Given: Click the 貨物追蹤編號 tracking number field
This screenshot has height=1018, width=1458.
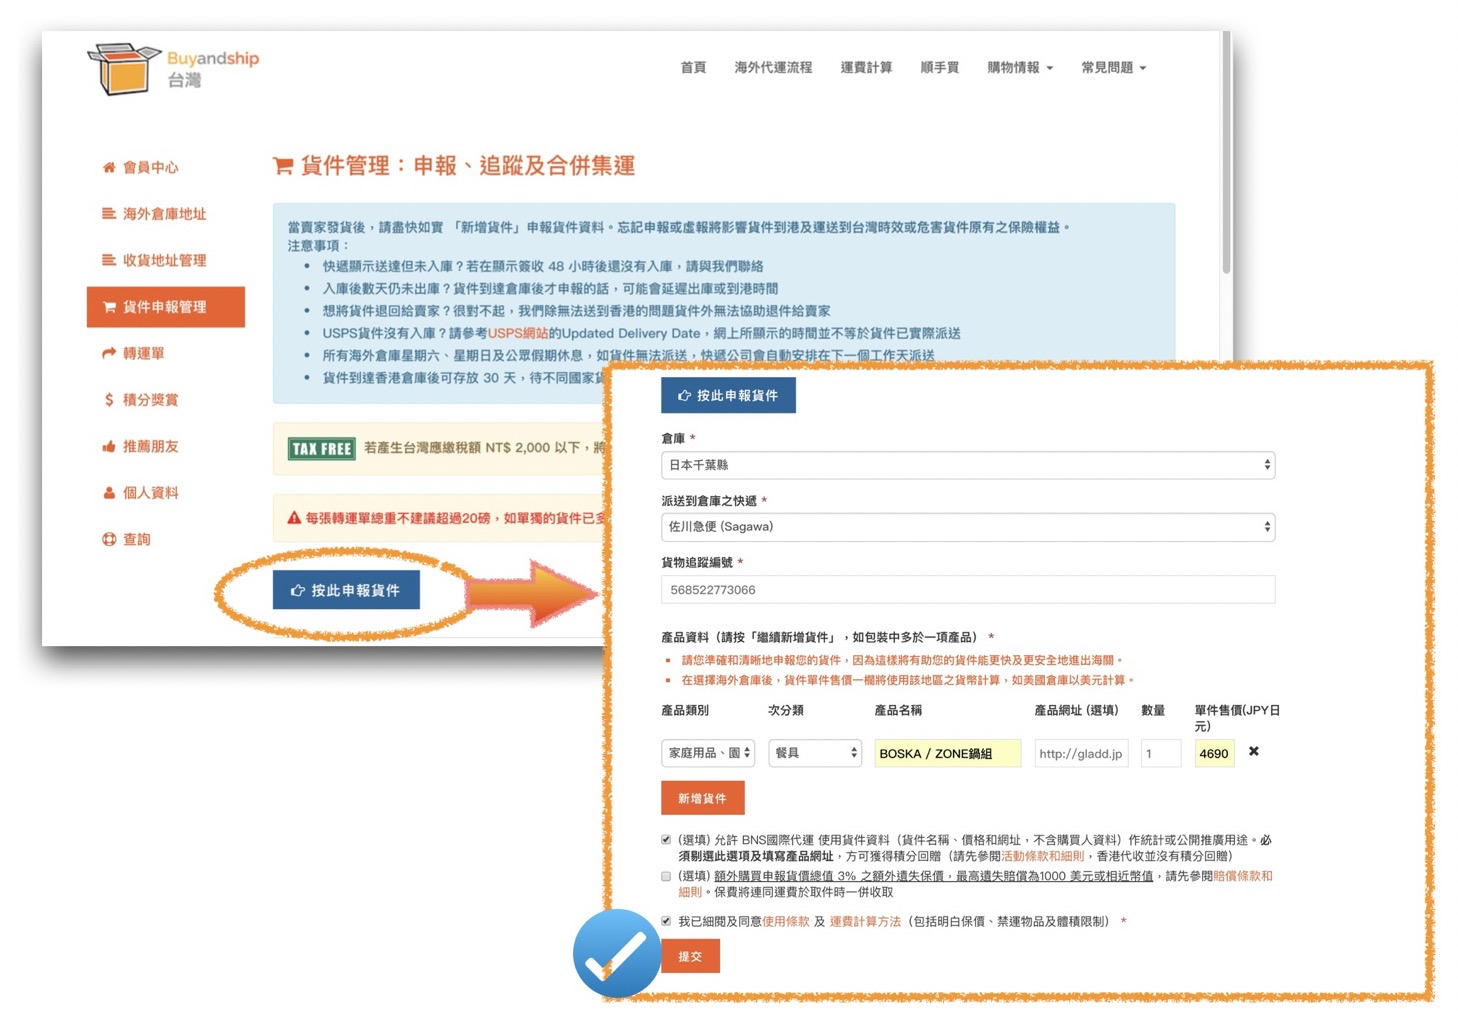Looking at the screenshot, I should click(966, 590).
